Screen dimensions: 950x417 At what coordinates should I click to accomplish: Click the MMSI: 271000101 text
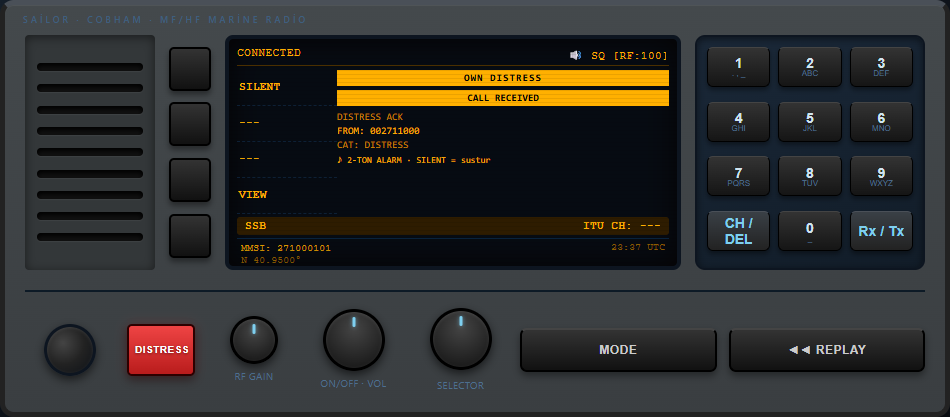[286, 249]
